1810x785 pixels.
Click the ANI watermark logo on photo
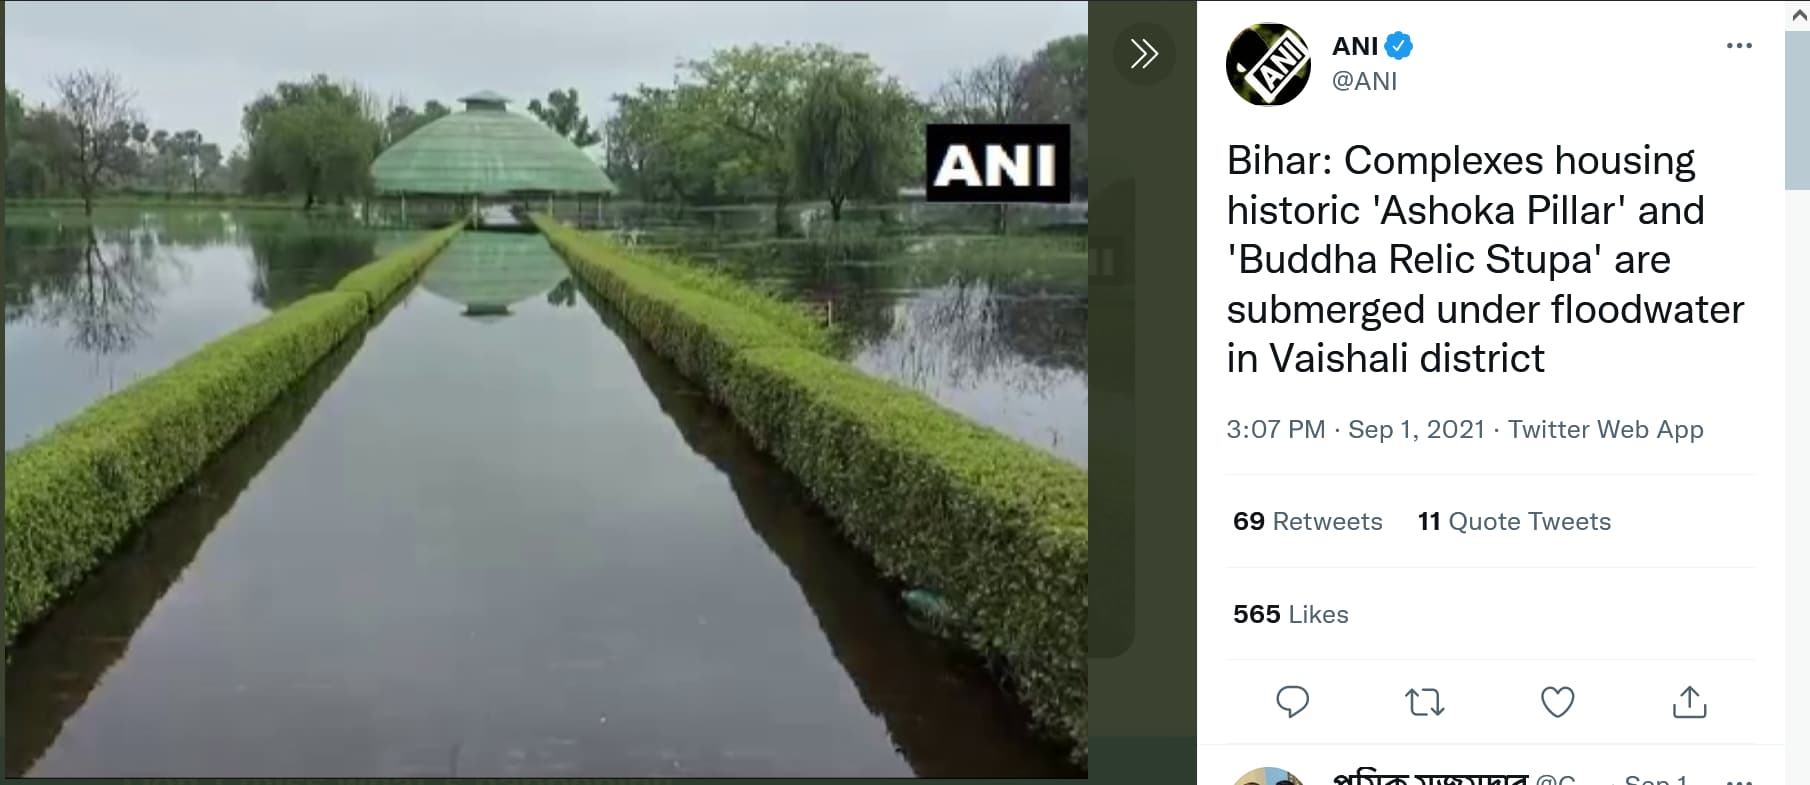click(998, 163)
